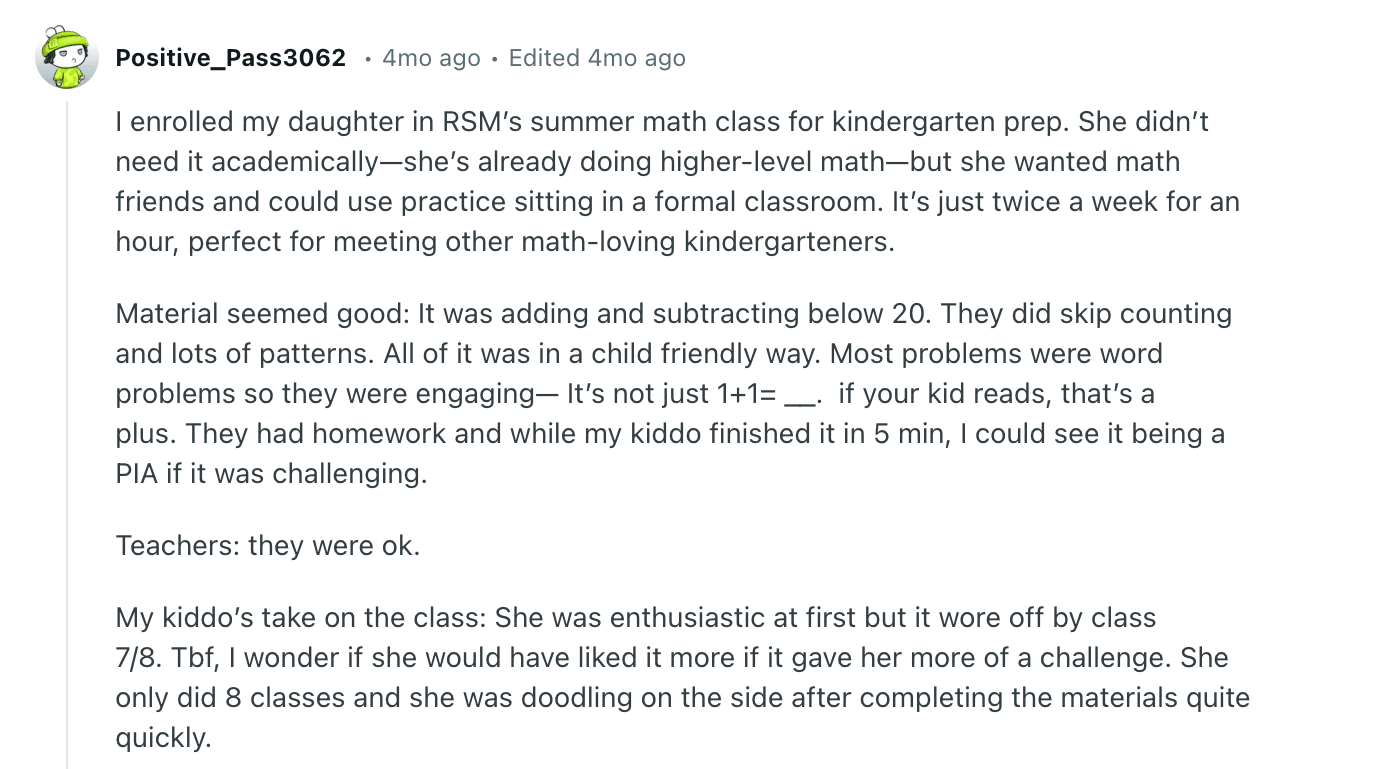This screenshot has width=1376, height=769.
Task: Click the abbreviation "PIA" in the comment
Action: (x=136, y=473)
